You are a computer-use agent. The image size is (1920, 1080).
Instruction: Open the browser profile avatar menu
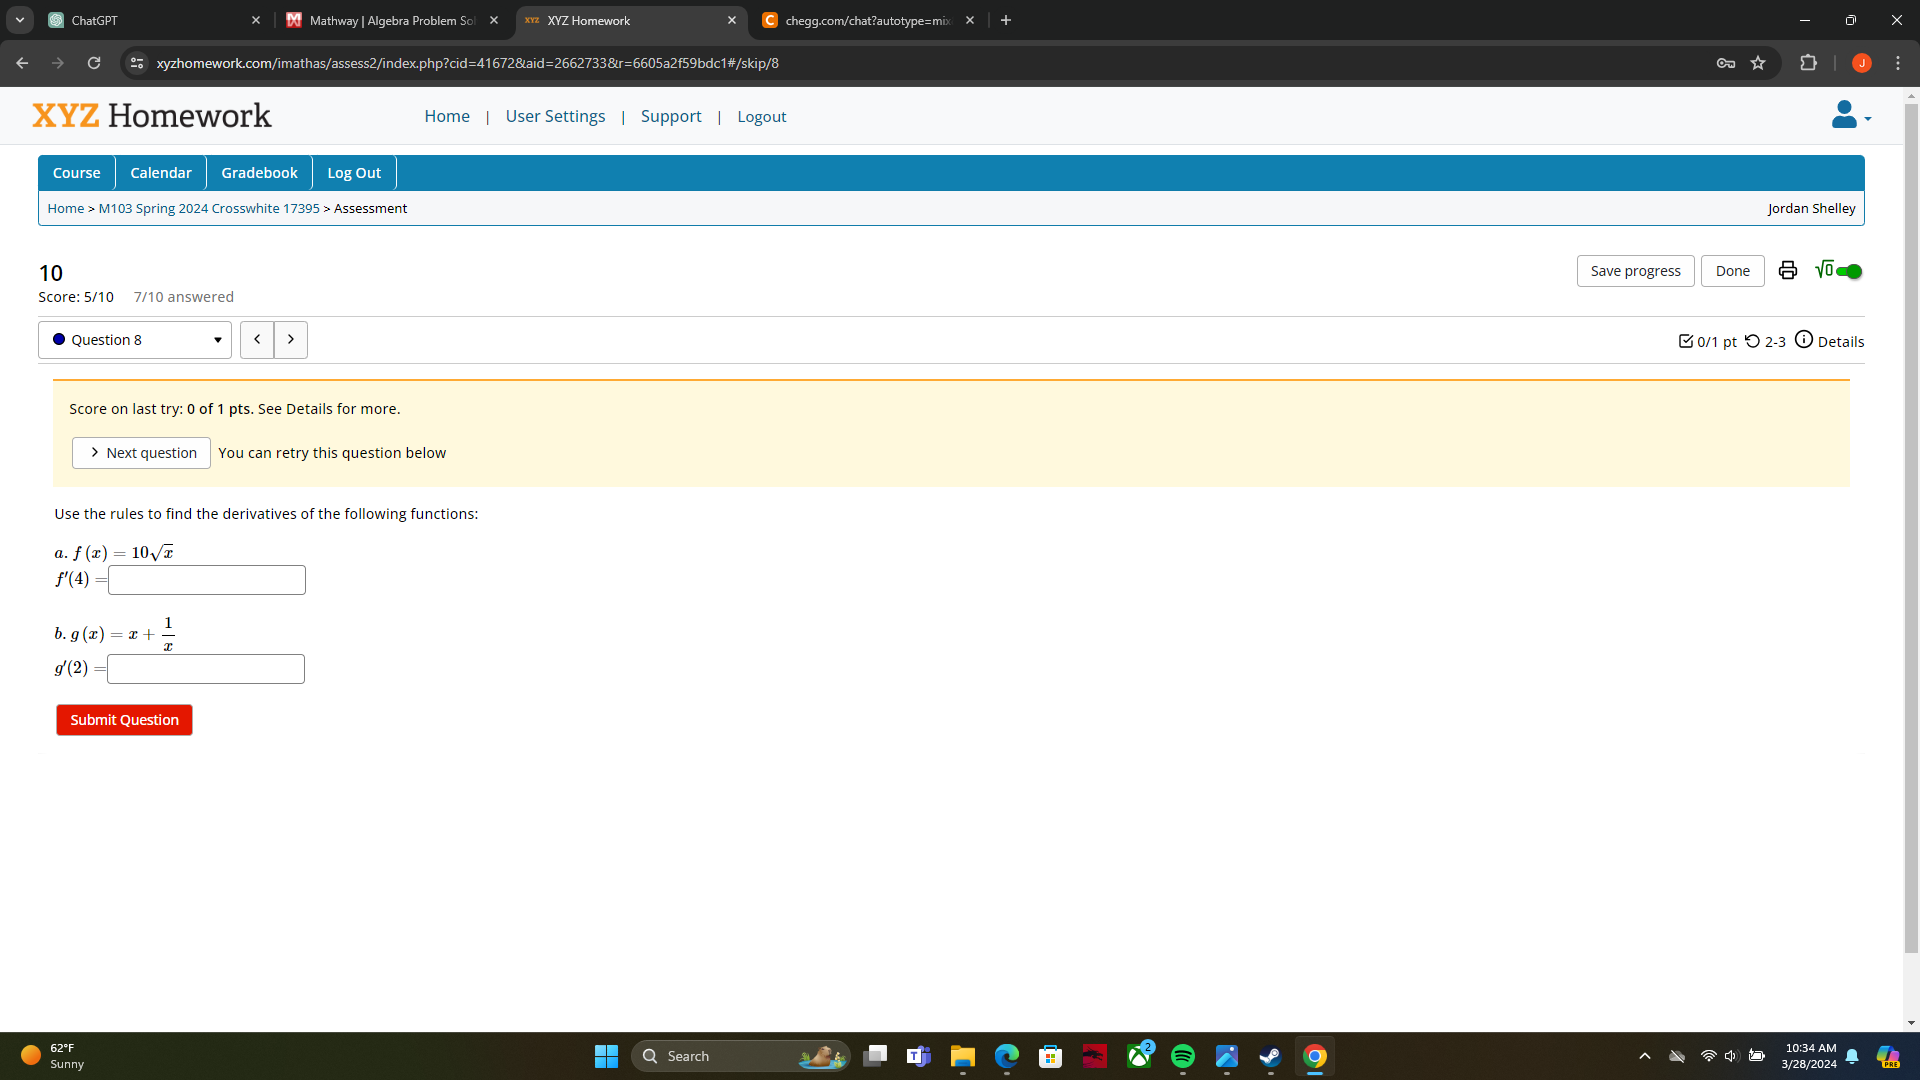[1862, 63]
